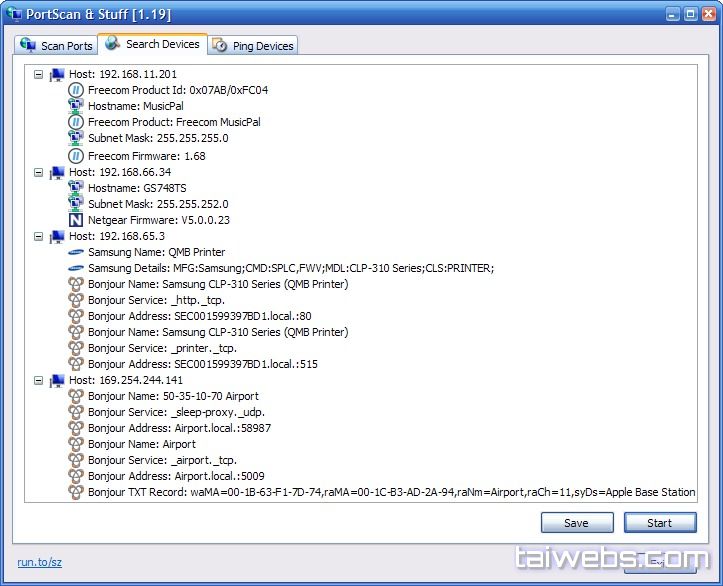This screenshot has width=723, height=586.
Task: Click the subnet mask 255.255.252.0 icon
Action: pyautogui.click(x=76, y=204)
